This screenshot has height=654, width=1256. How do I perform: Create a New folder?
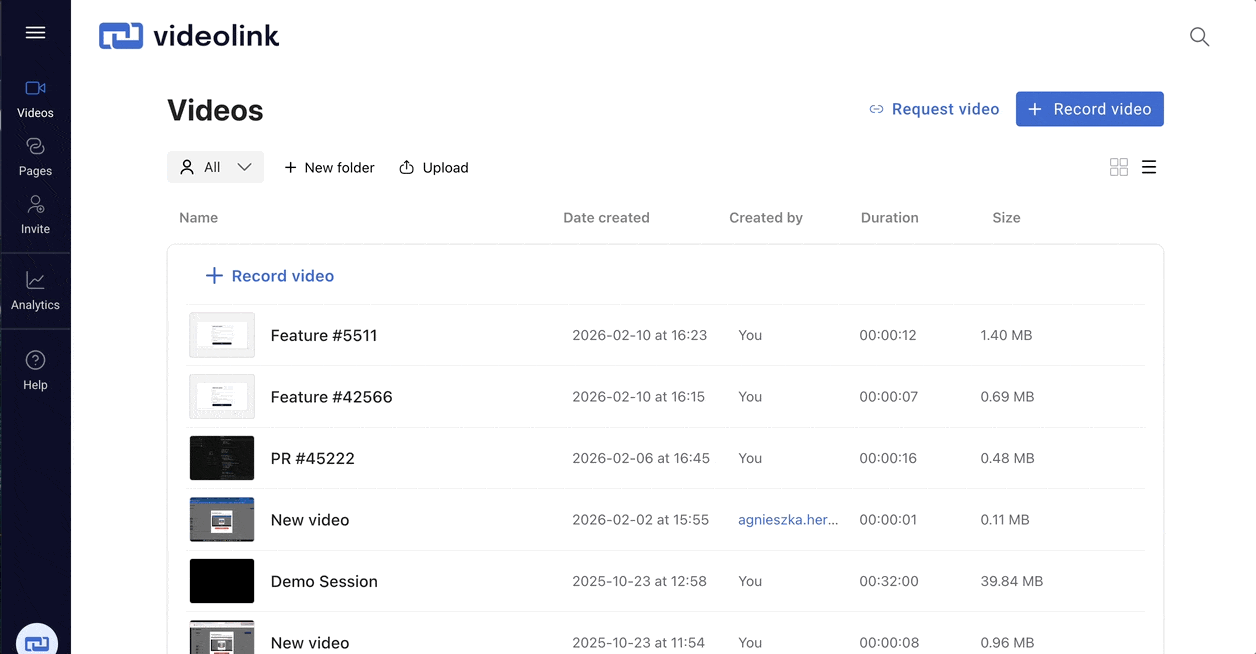tap(329, 167)
